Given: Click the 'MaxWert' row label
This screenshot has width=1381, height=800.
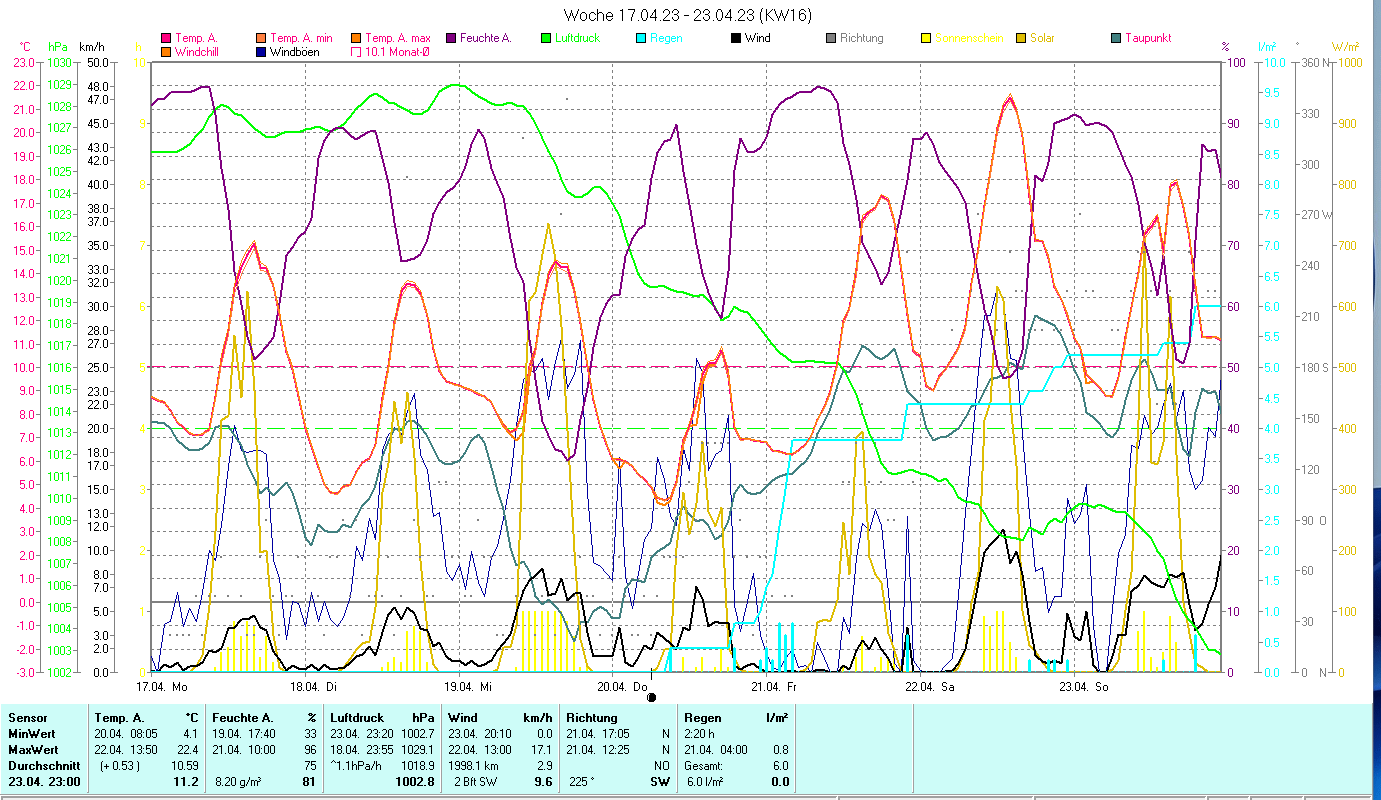Looking at the screenshot, I should pyautogui.click(x=32, y=749).
